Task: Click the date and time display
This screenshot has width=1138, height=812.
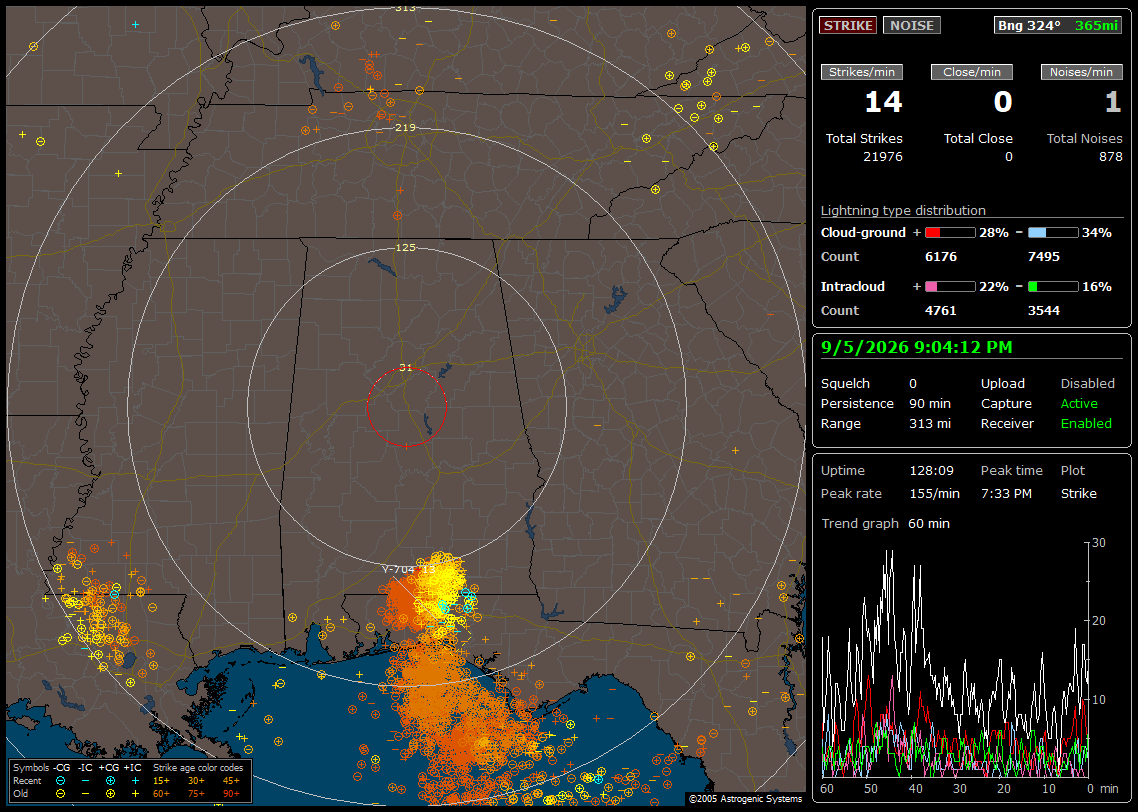Action: (x=917, y=348)
